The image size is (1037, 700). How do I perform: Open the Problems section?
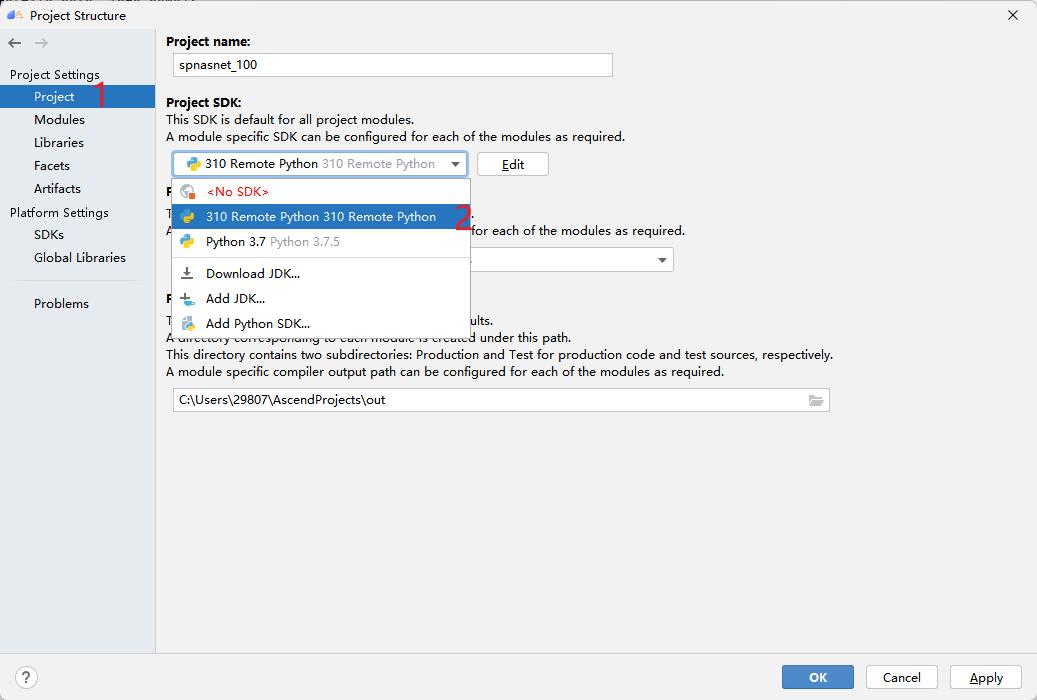click(61, 303)
